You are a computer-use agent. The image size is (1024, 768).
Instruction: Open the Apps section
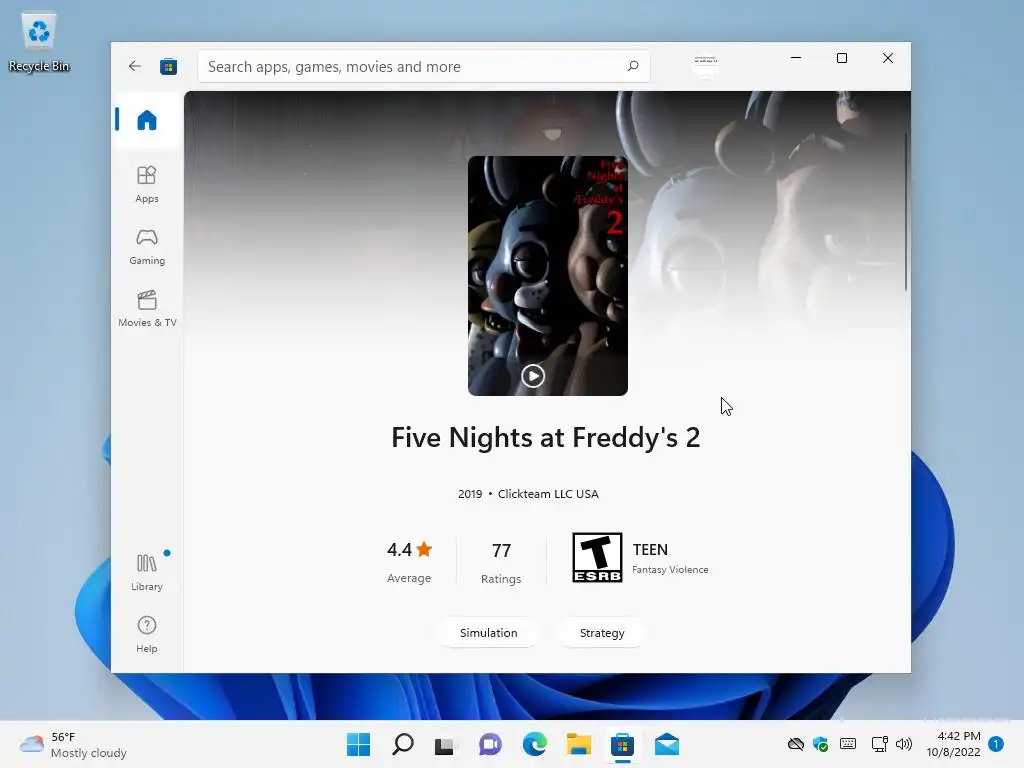click(147, 184)
